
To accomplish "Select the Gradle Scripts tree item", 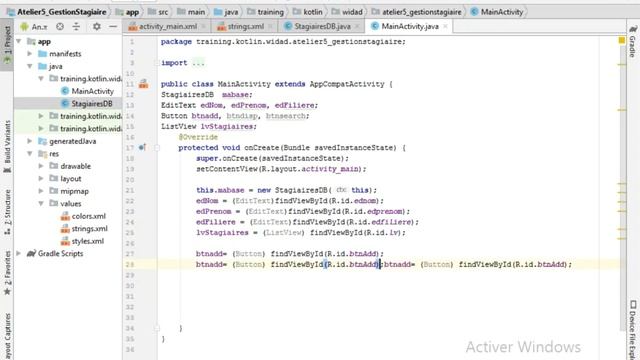I will 60,253.
